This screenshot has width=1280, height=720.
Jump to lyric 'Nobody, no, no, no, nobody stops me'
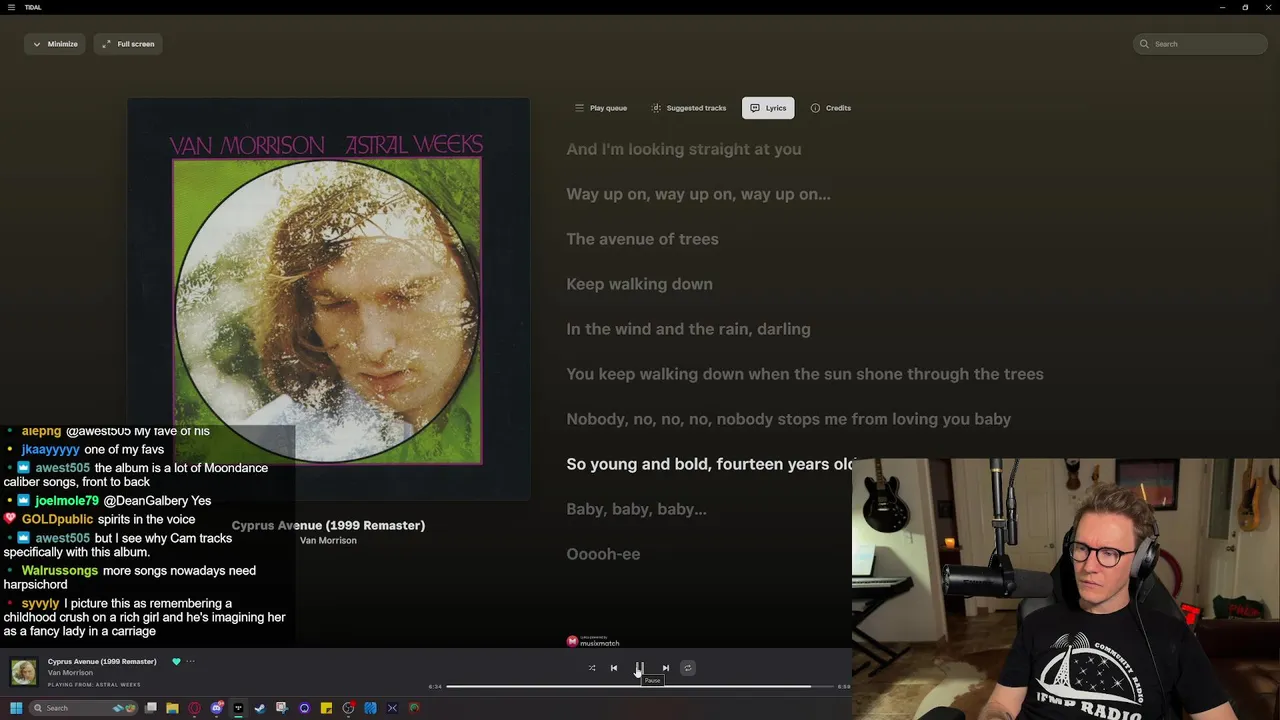(789, 419)
